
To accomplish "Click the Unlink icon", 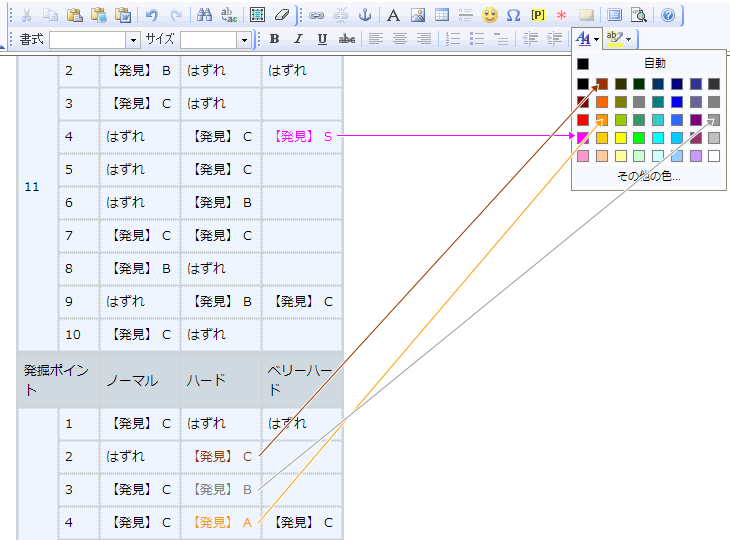I will tap(341, 15).
